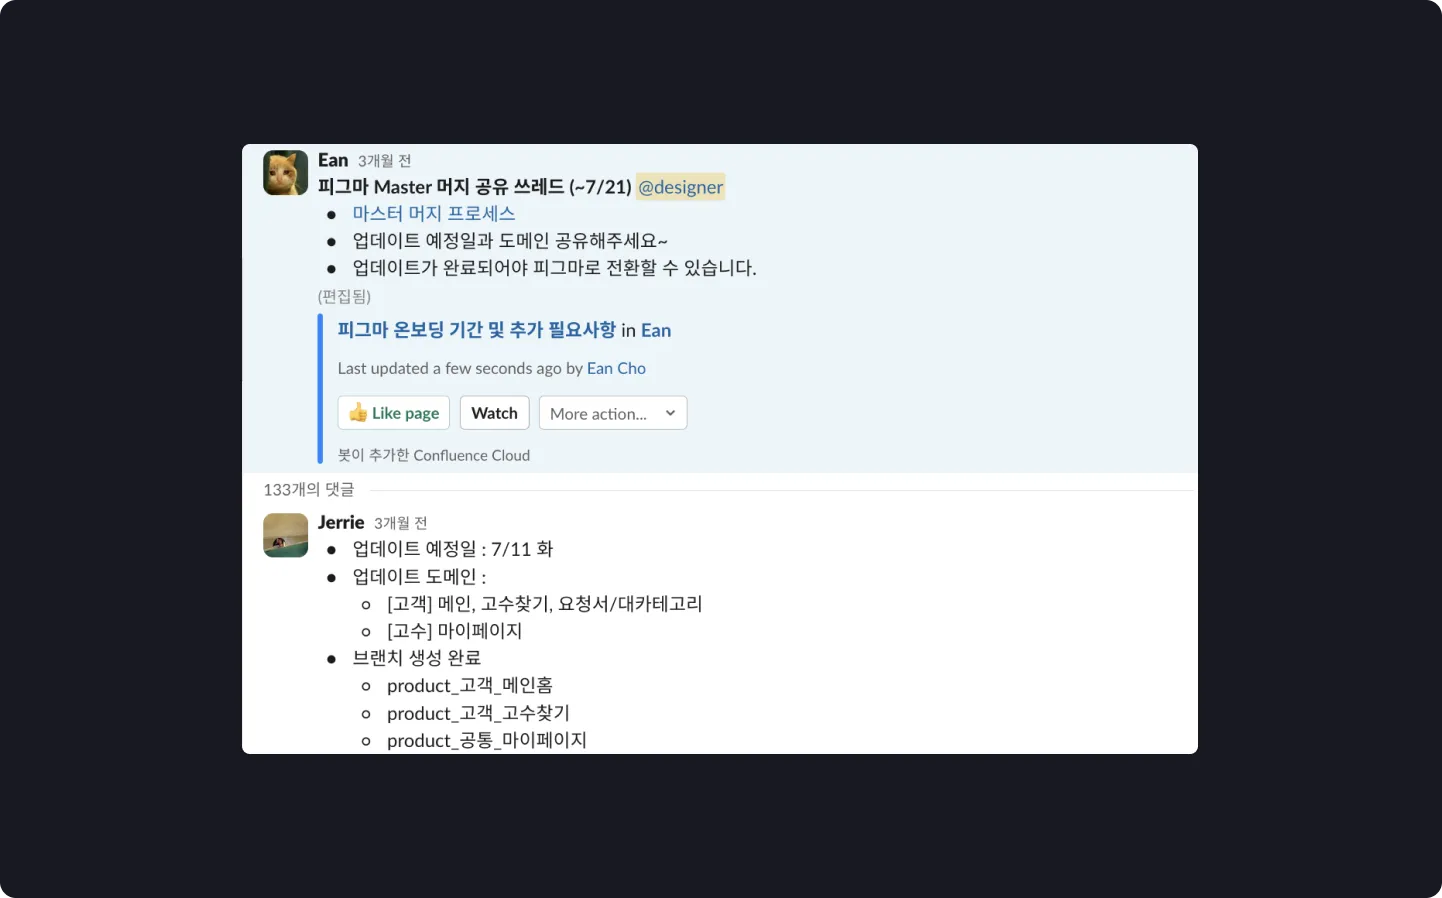The image size is (1442, 898).
Task: Open the Ean Cho author link
Action: [x=616, y=368]
